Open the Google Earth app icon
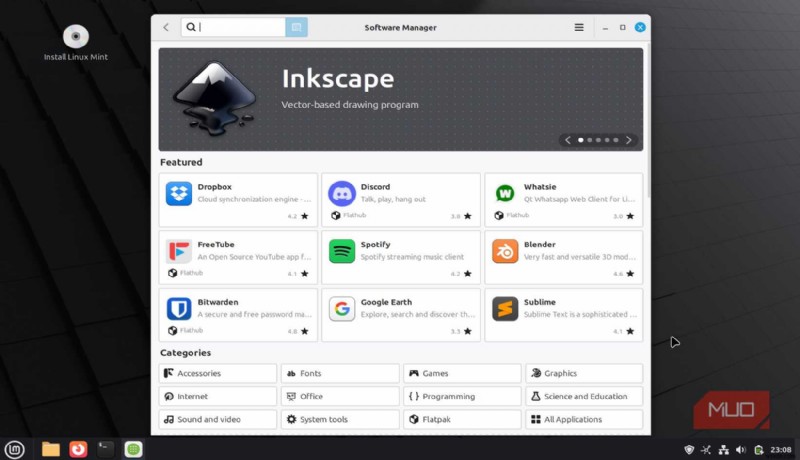Image resolution: width=800 pixels, height=460 pixels. (342, 309)
